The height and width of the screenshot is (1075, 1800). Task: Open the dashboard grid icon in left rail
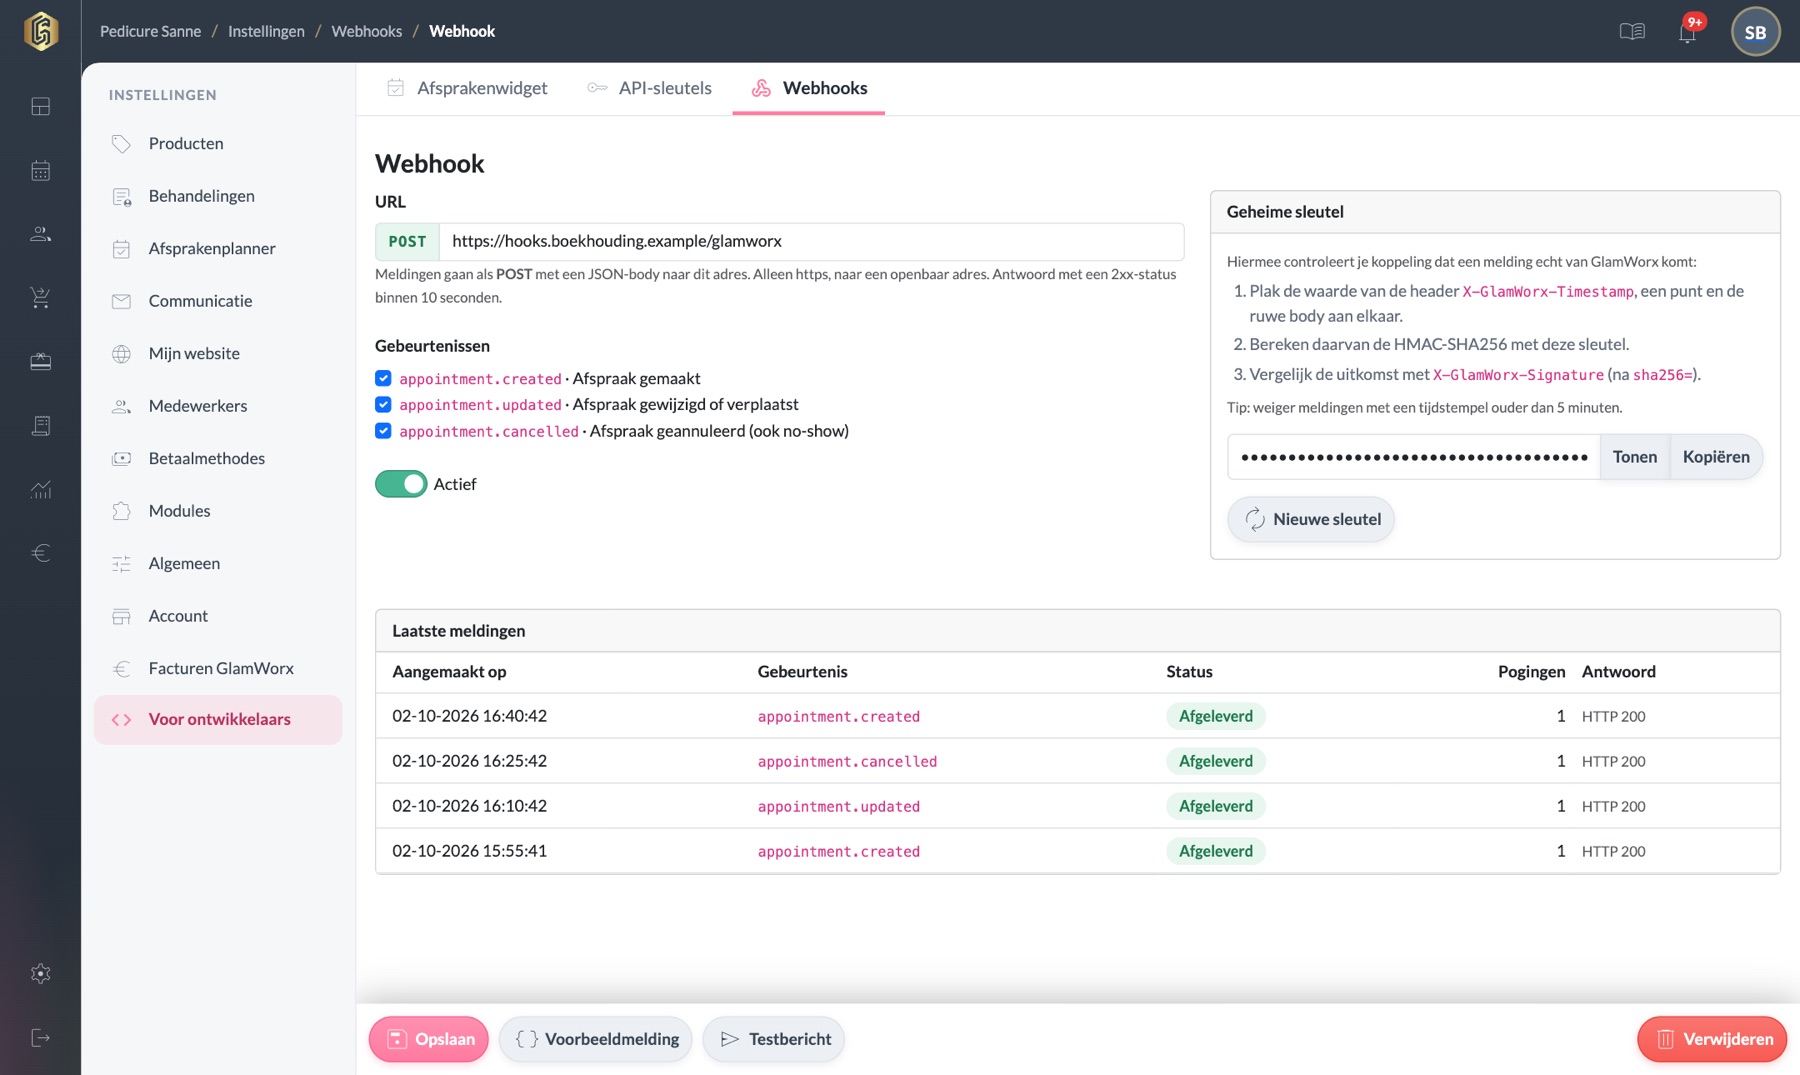point(41,106)
